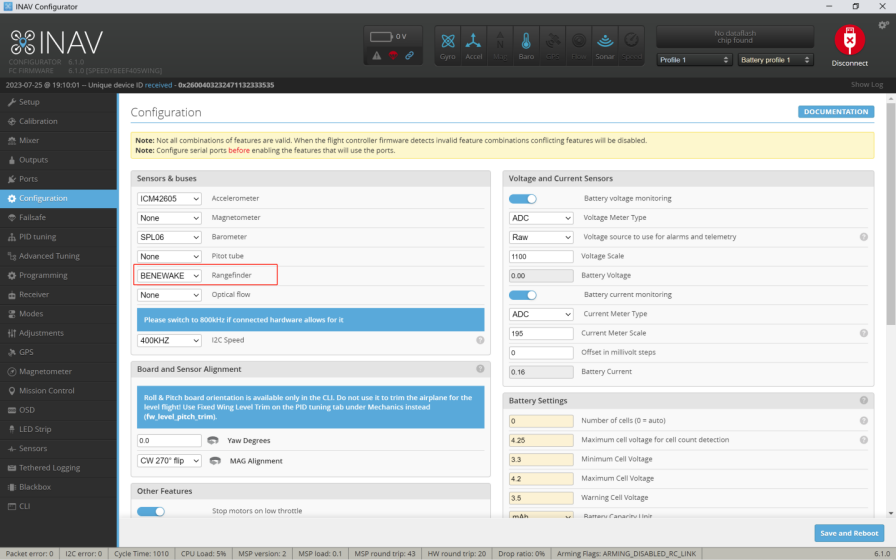Viewport: 896px width, 560px height.
Task: Open help for Current Meter Scale
Action: pyautogui.click(x=864, y=333)
